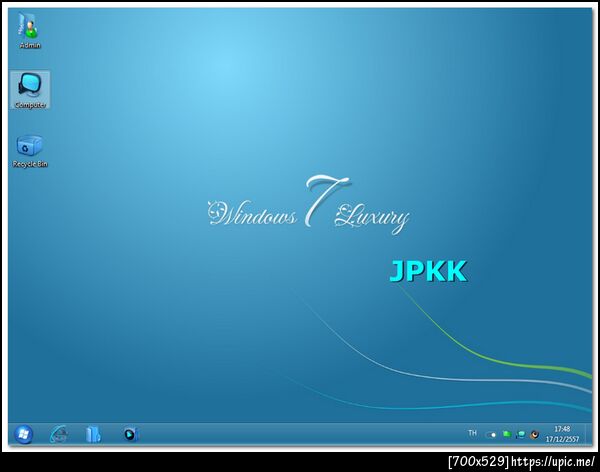The width and height of the screenshot is (600, 472).
Task: Open Windows Explorer libraries from the taskbar
Action: point(93,434)
